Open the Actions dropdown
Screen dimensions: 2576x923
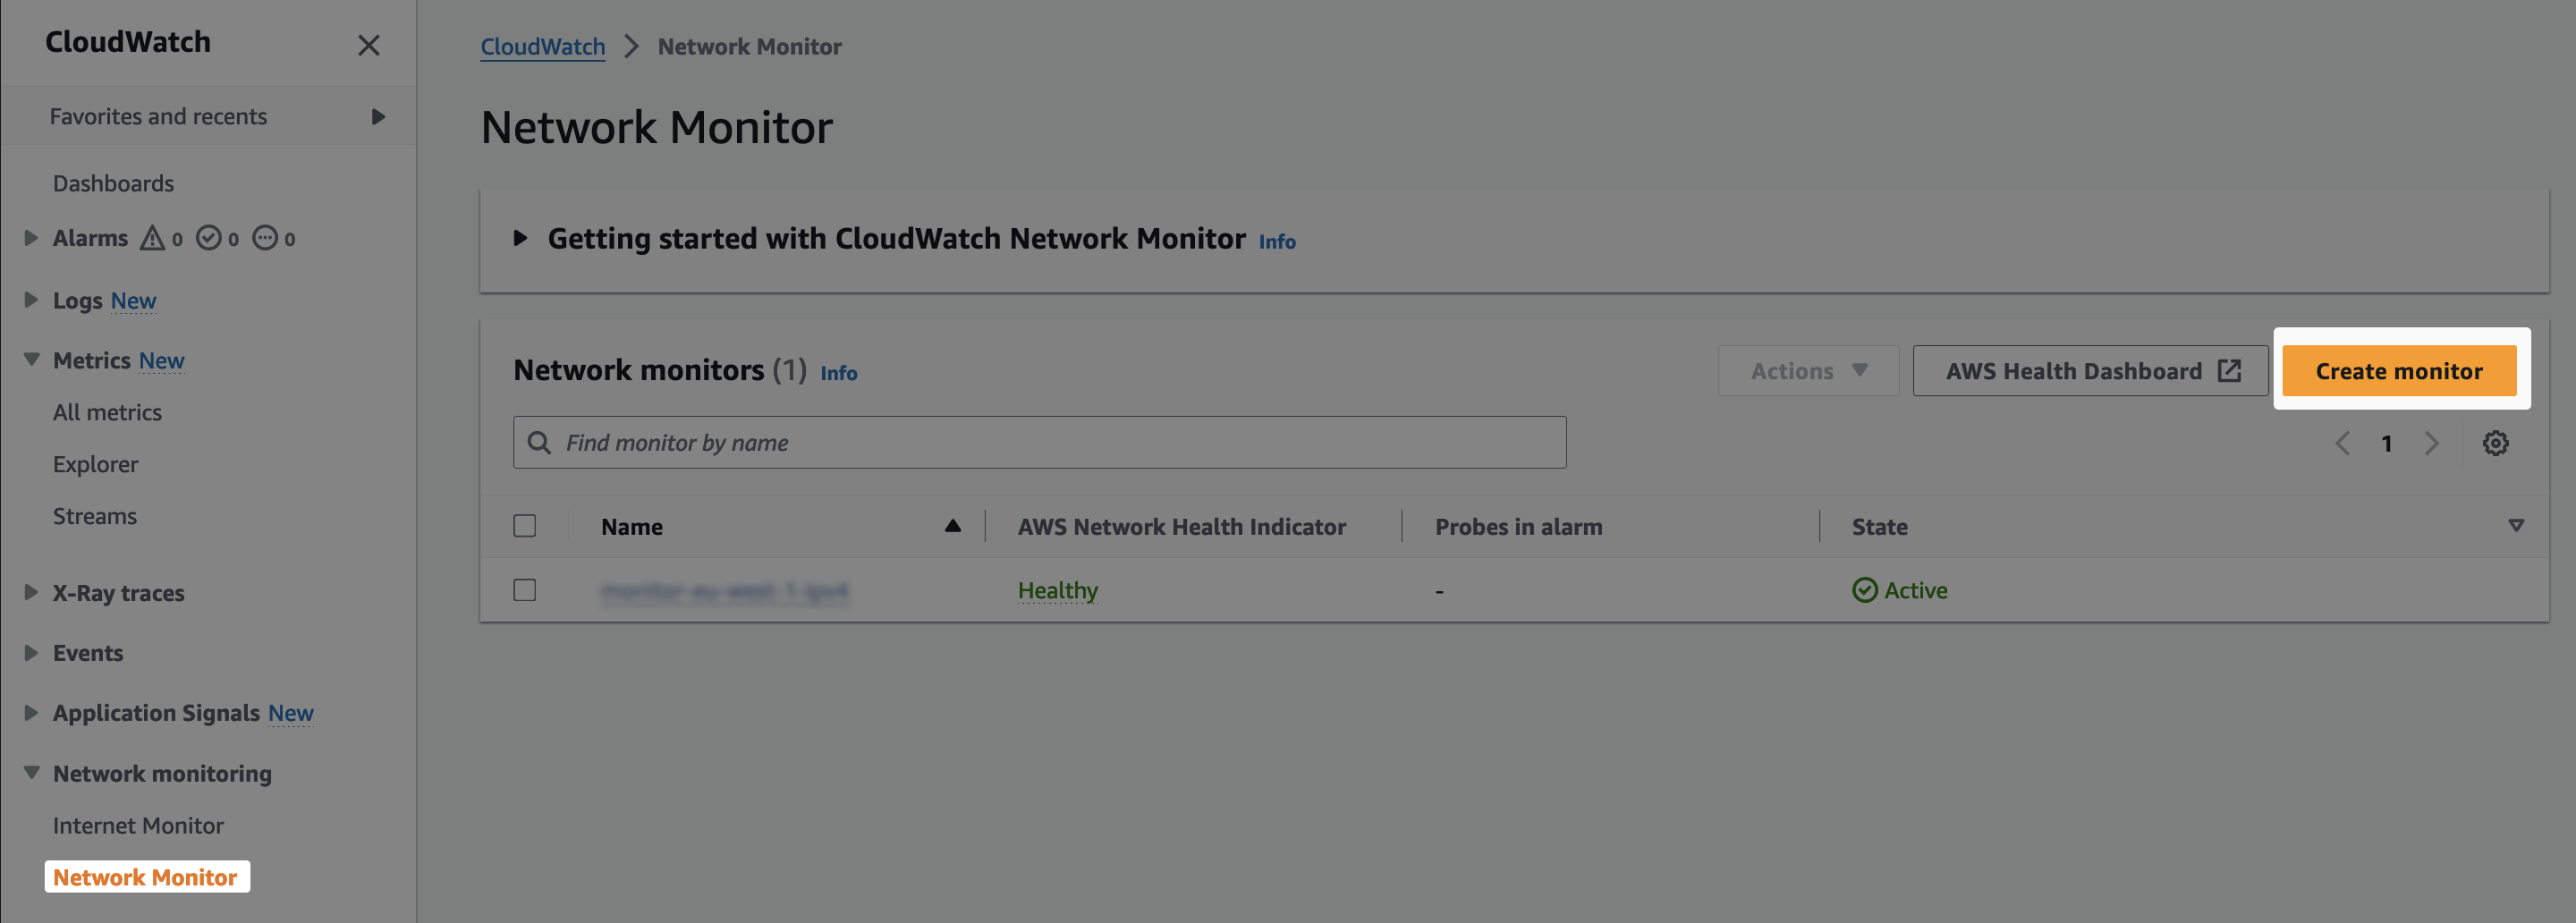pos(1808,371)
